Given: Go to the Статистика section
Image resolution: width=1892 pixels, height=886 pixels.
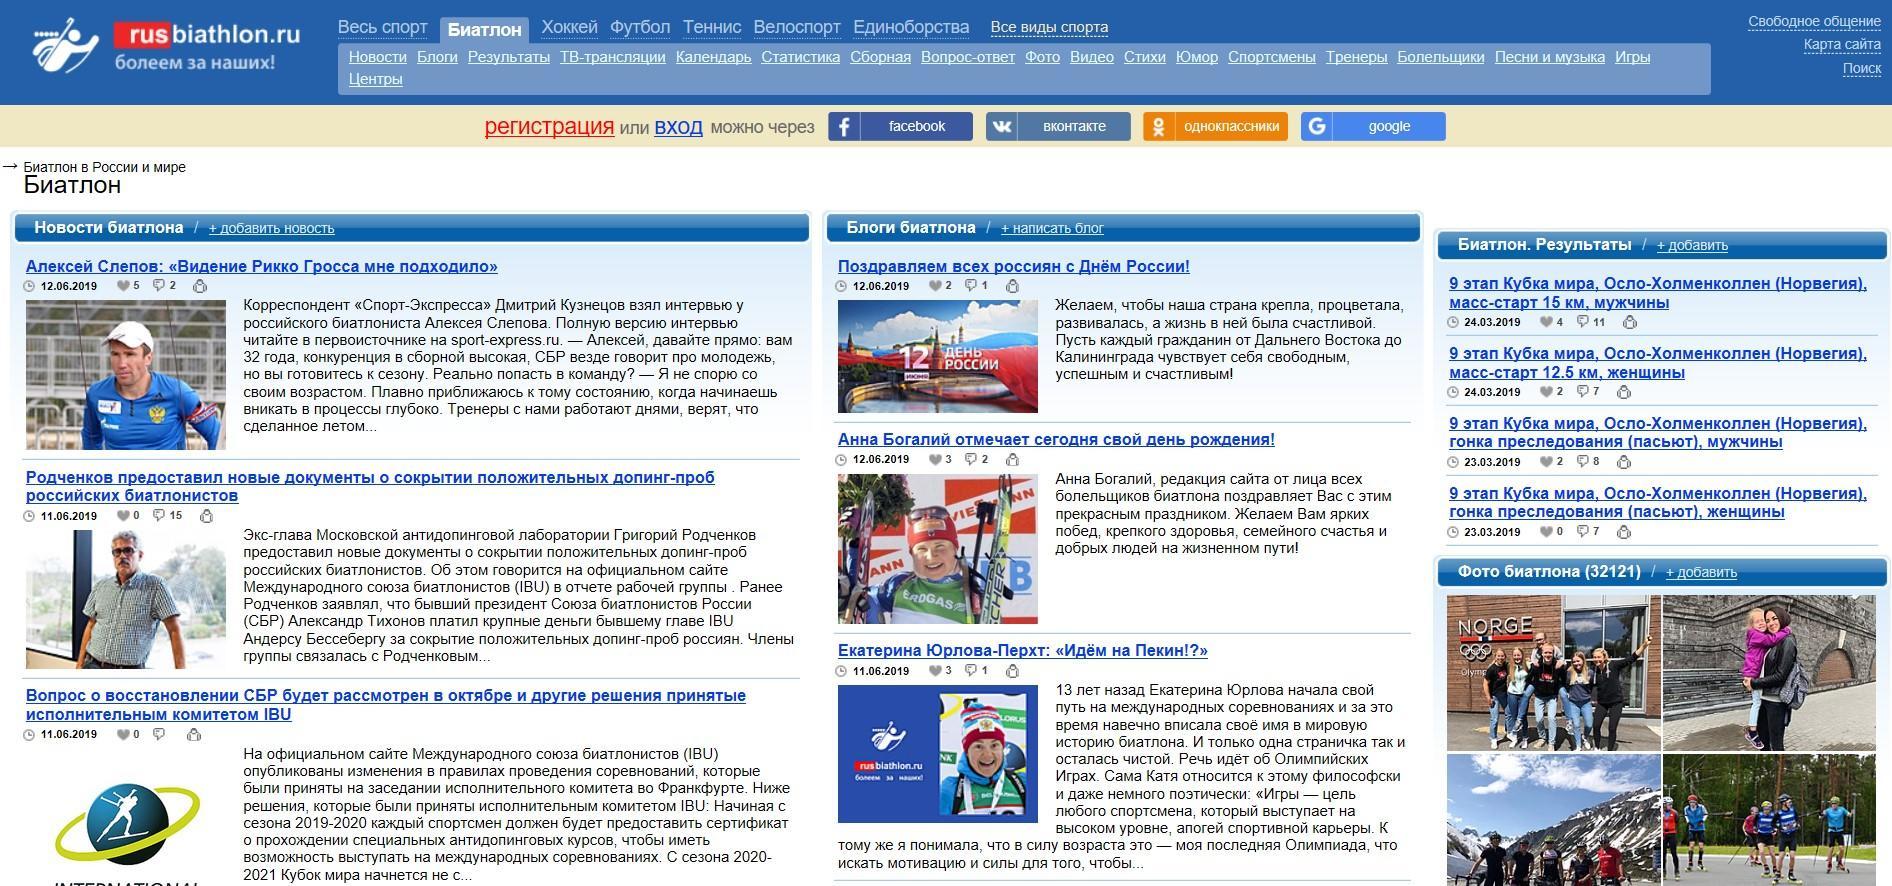Looking at the screenshot, I should click(x=800, y=57).
